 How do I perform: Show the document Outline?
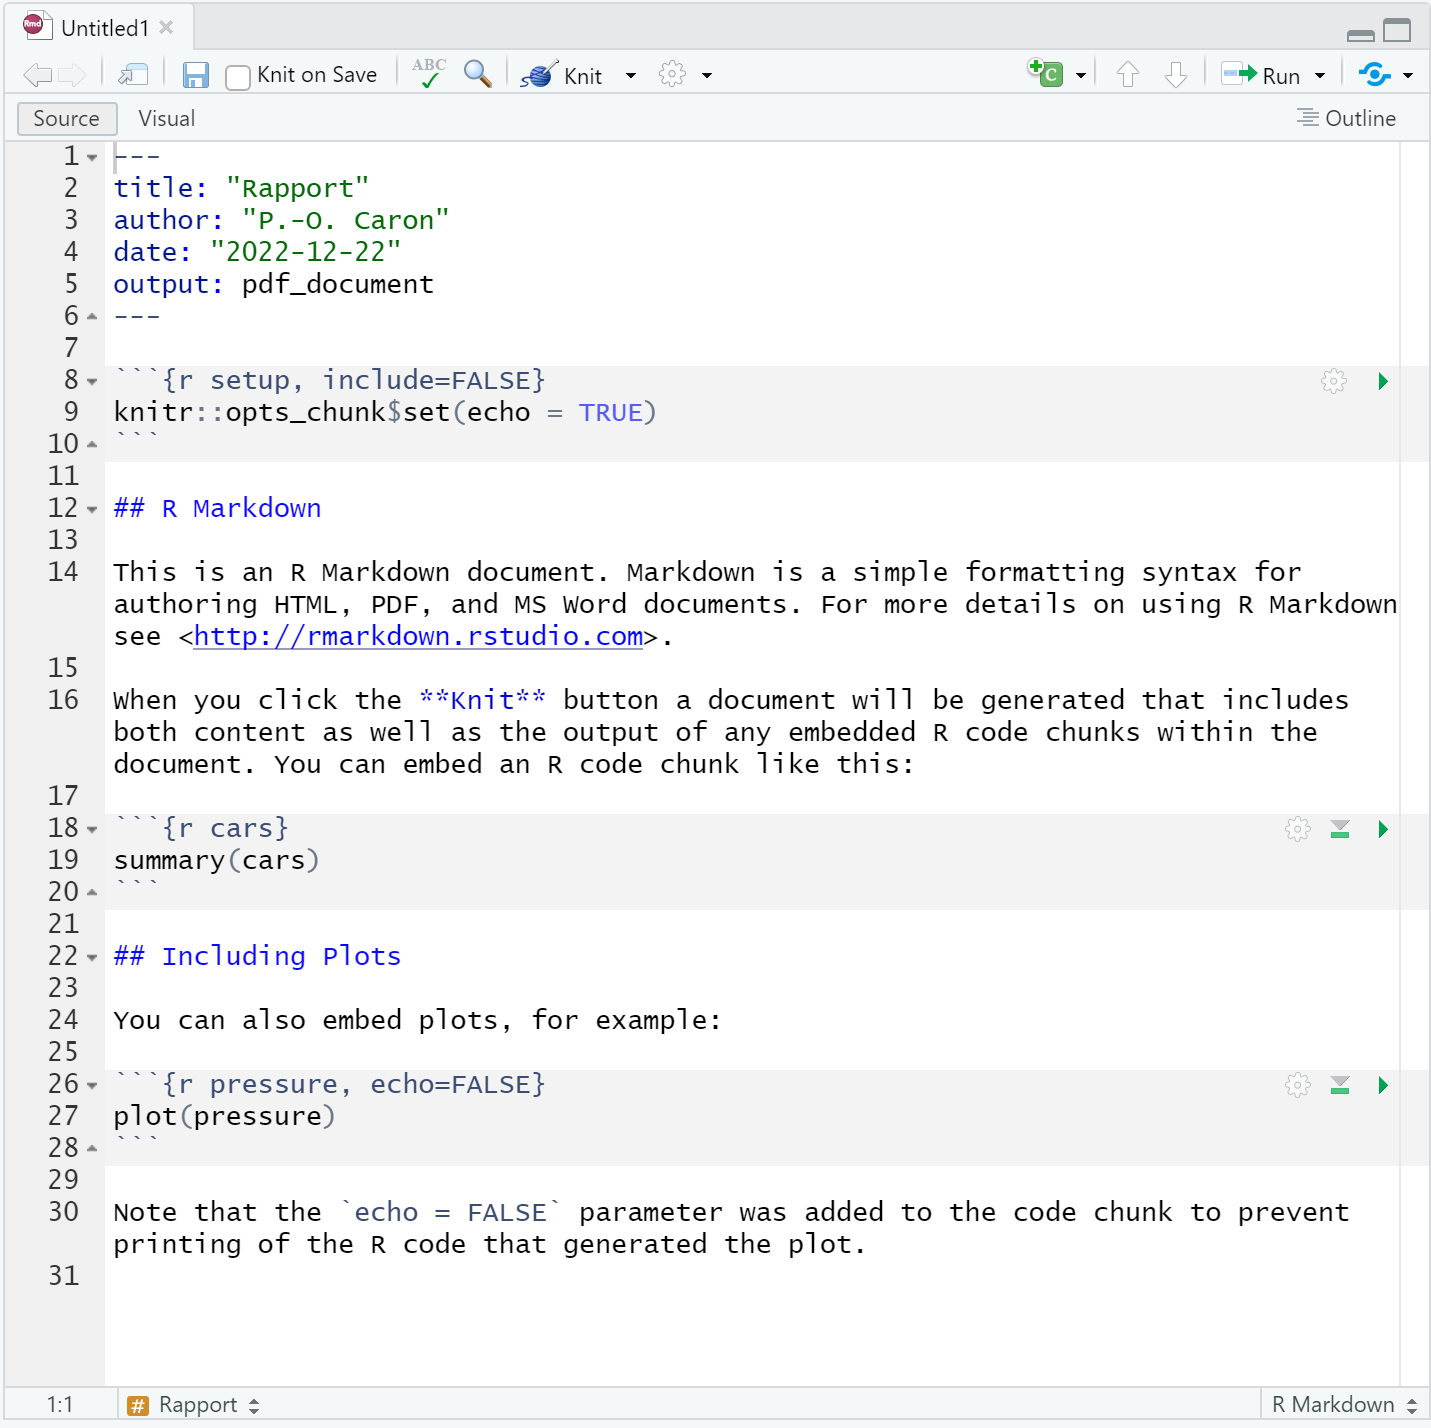pyautogui.click(x=1346, y=118)
